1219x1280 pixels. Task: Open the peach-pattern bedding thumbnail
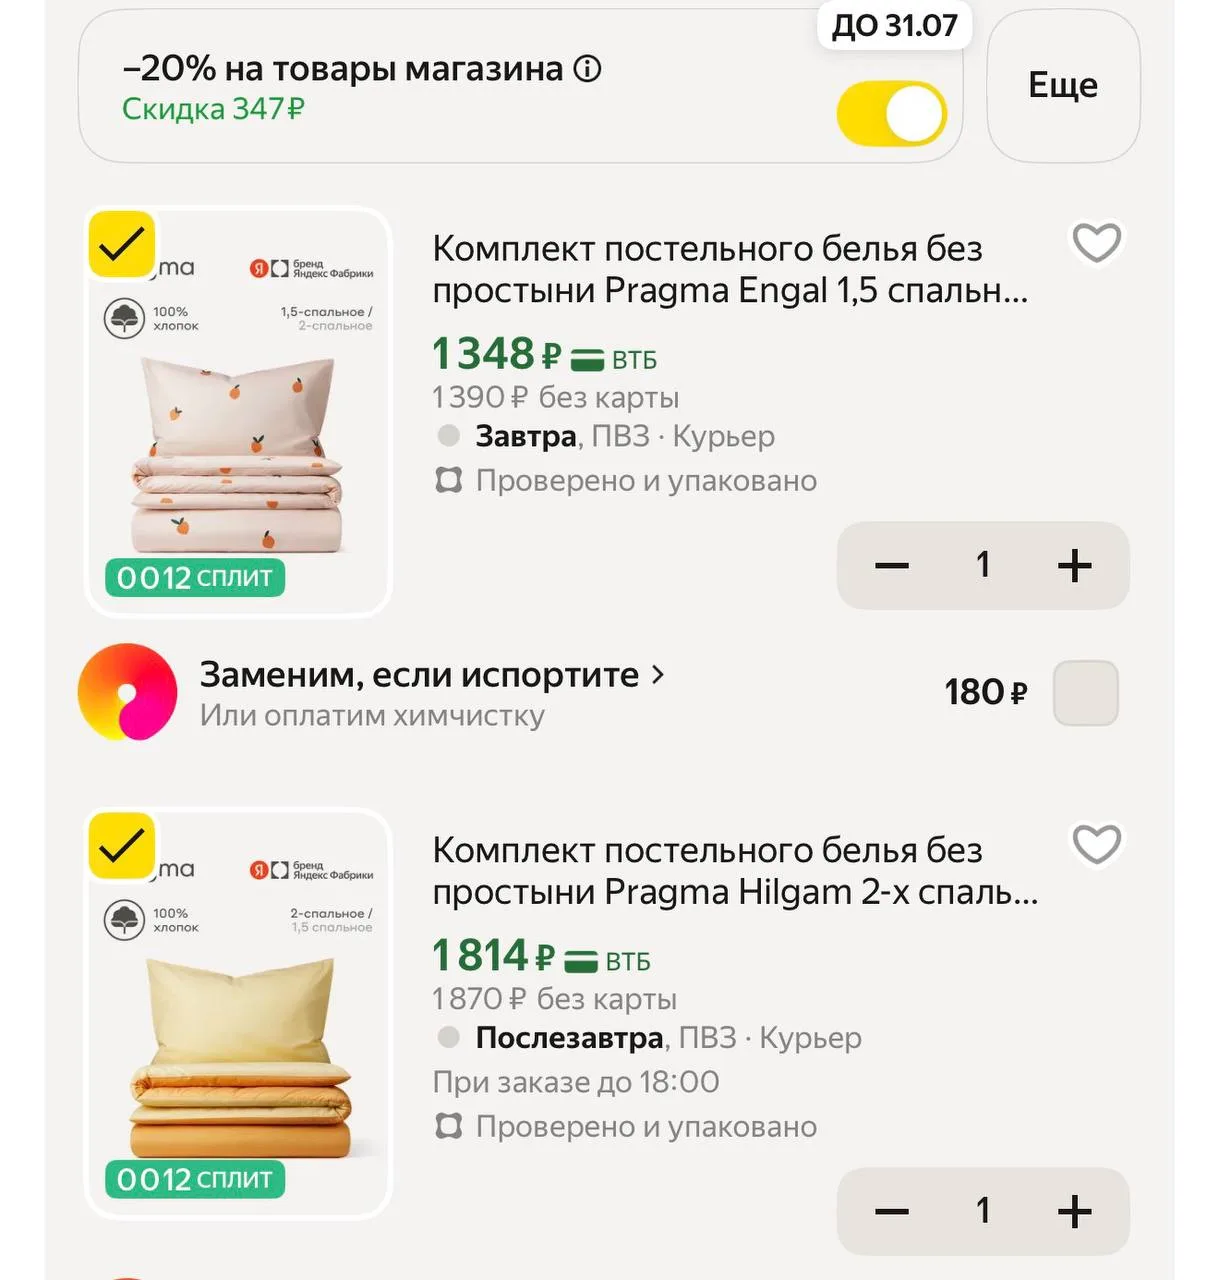point(238,411)
